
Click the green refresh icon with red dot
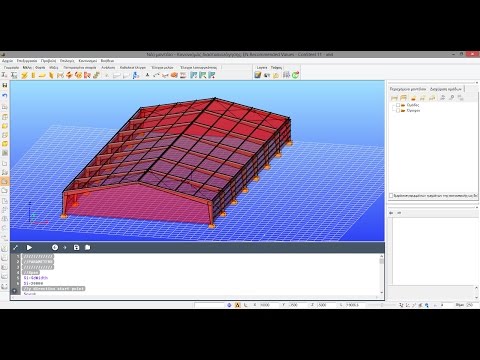point(295,75)
